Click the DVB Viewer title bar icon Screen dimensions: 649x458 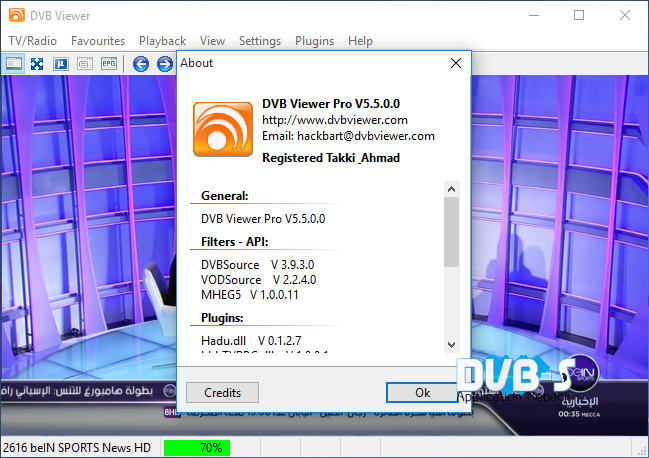17,15
